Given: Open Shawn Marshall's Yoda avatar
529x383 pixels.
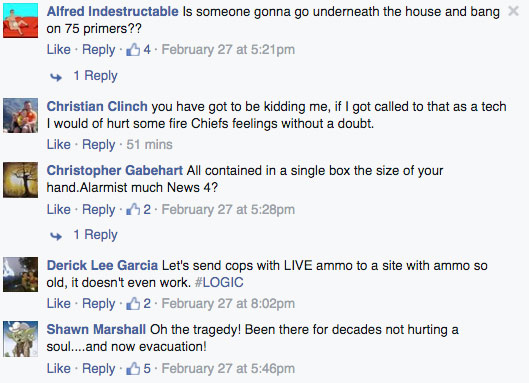Looking at the screenshot, I should point(21,339).
